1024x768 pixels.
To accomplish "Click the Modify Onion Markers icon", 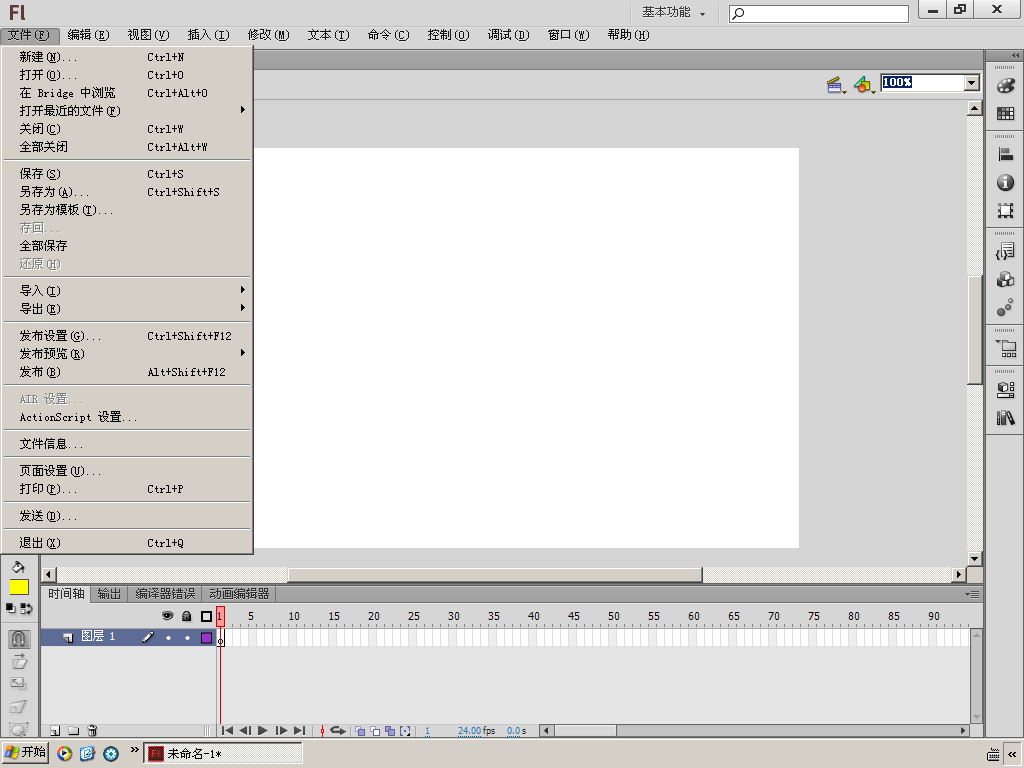I will click(x=405, y=731).
